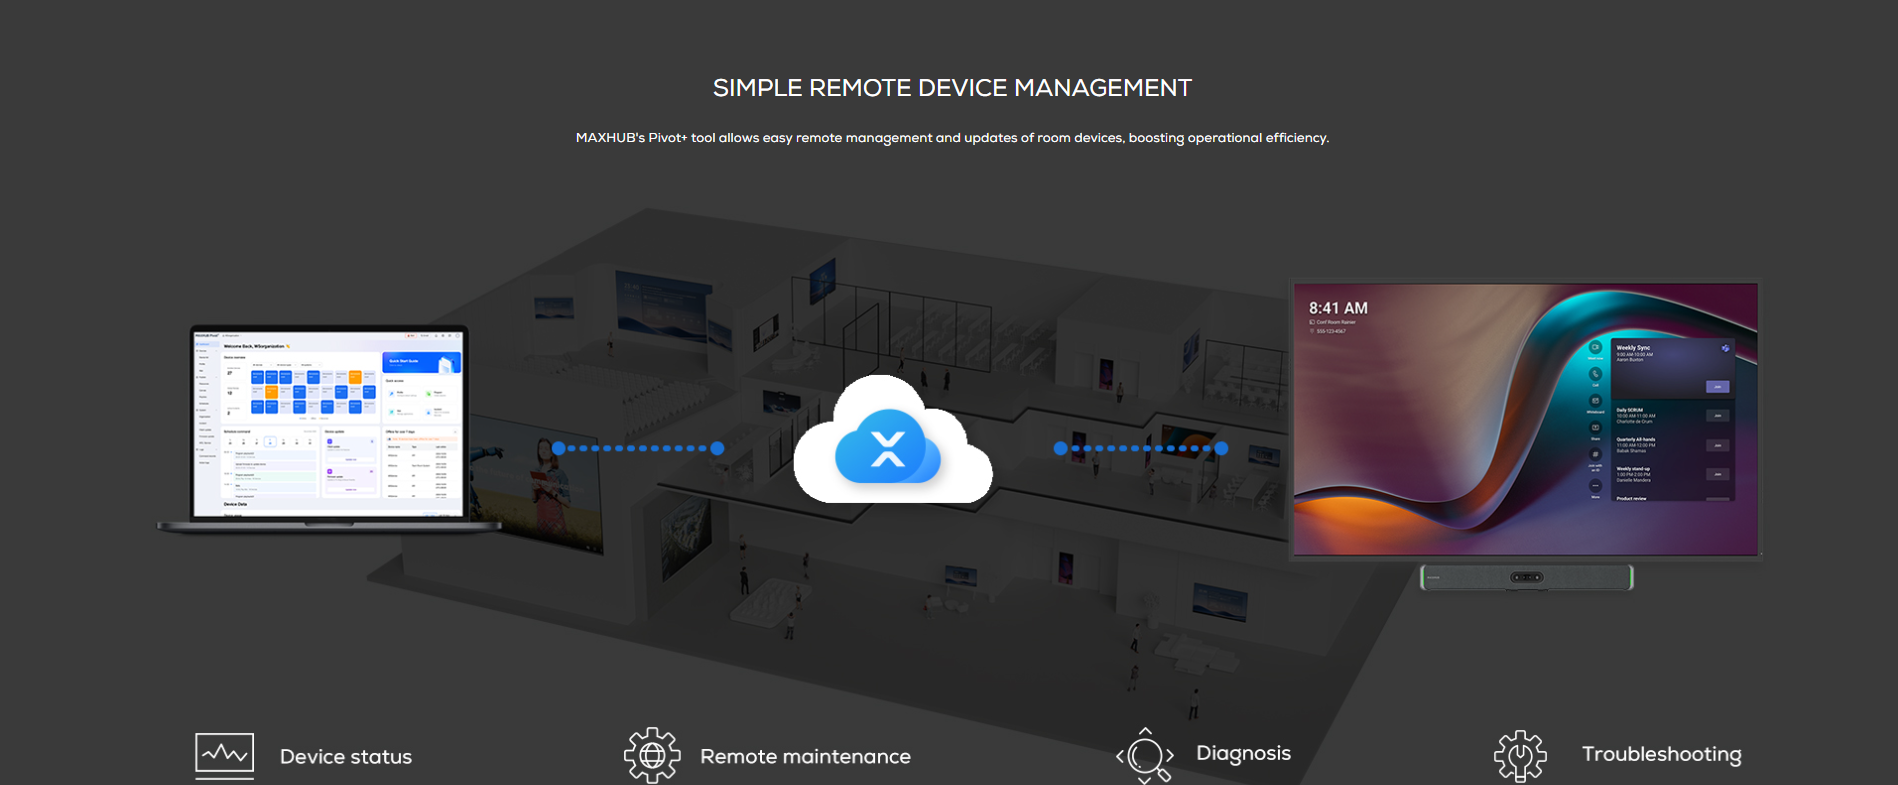Tap the Meet now icon on display
This screenshot has height=785, width=1898.
click(1595, 347)
